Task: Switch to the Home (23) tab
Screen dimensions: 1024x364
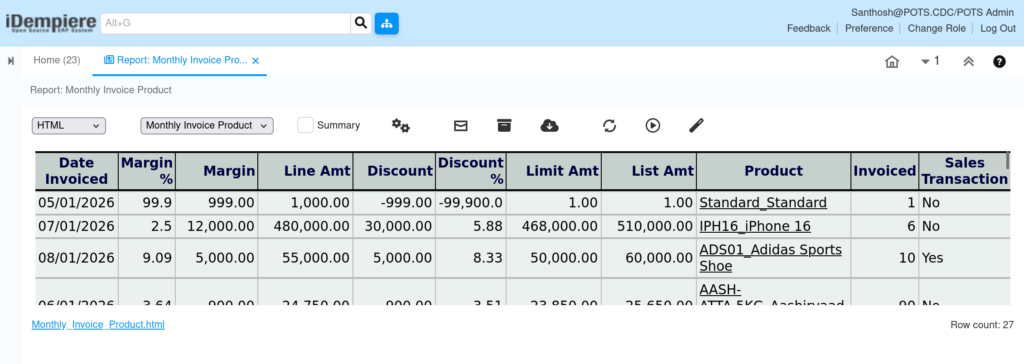Action: (57, 60)
